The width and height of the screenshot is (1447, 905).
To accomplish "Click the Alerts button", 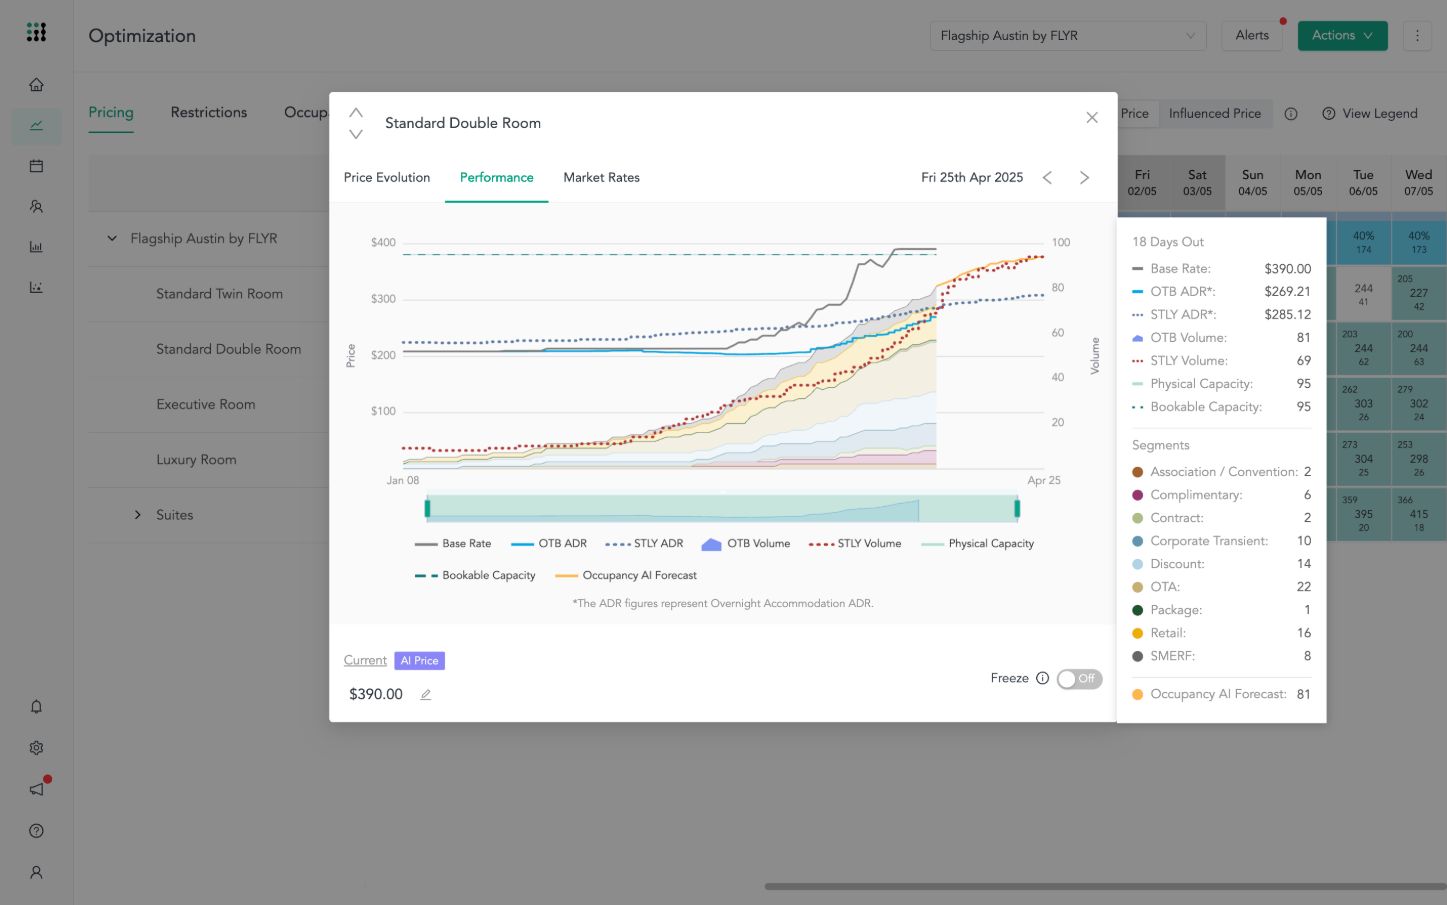I will [x=1251, y=36].
